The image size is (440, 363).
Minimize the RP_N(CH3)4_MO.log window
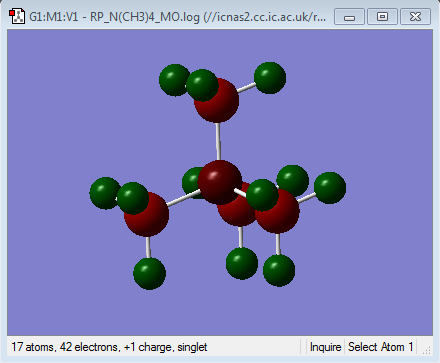click(x=349, y=17)
